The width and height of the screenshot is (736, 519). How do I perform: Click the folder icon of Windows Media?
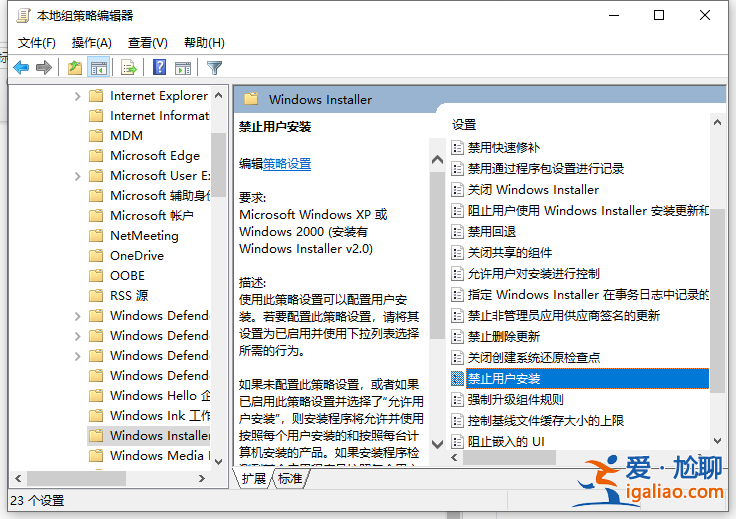(x=96, y=456)
